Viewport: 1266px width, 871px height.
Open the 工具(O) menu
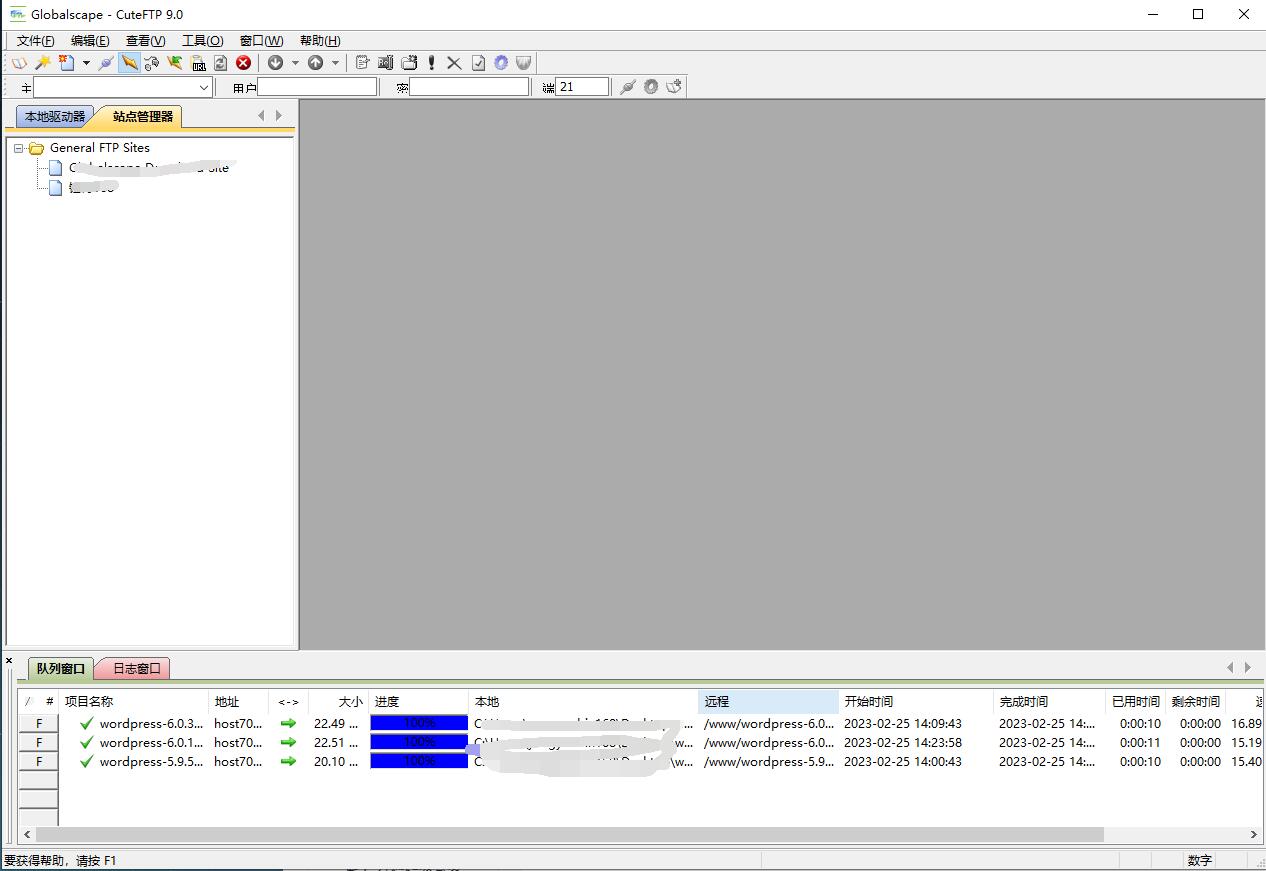click(202, 41)
